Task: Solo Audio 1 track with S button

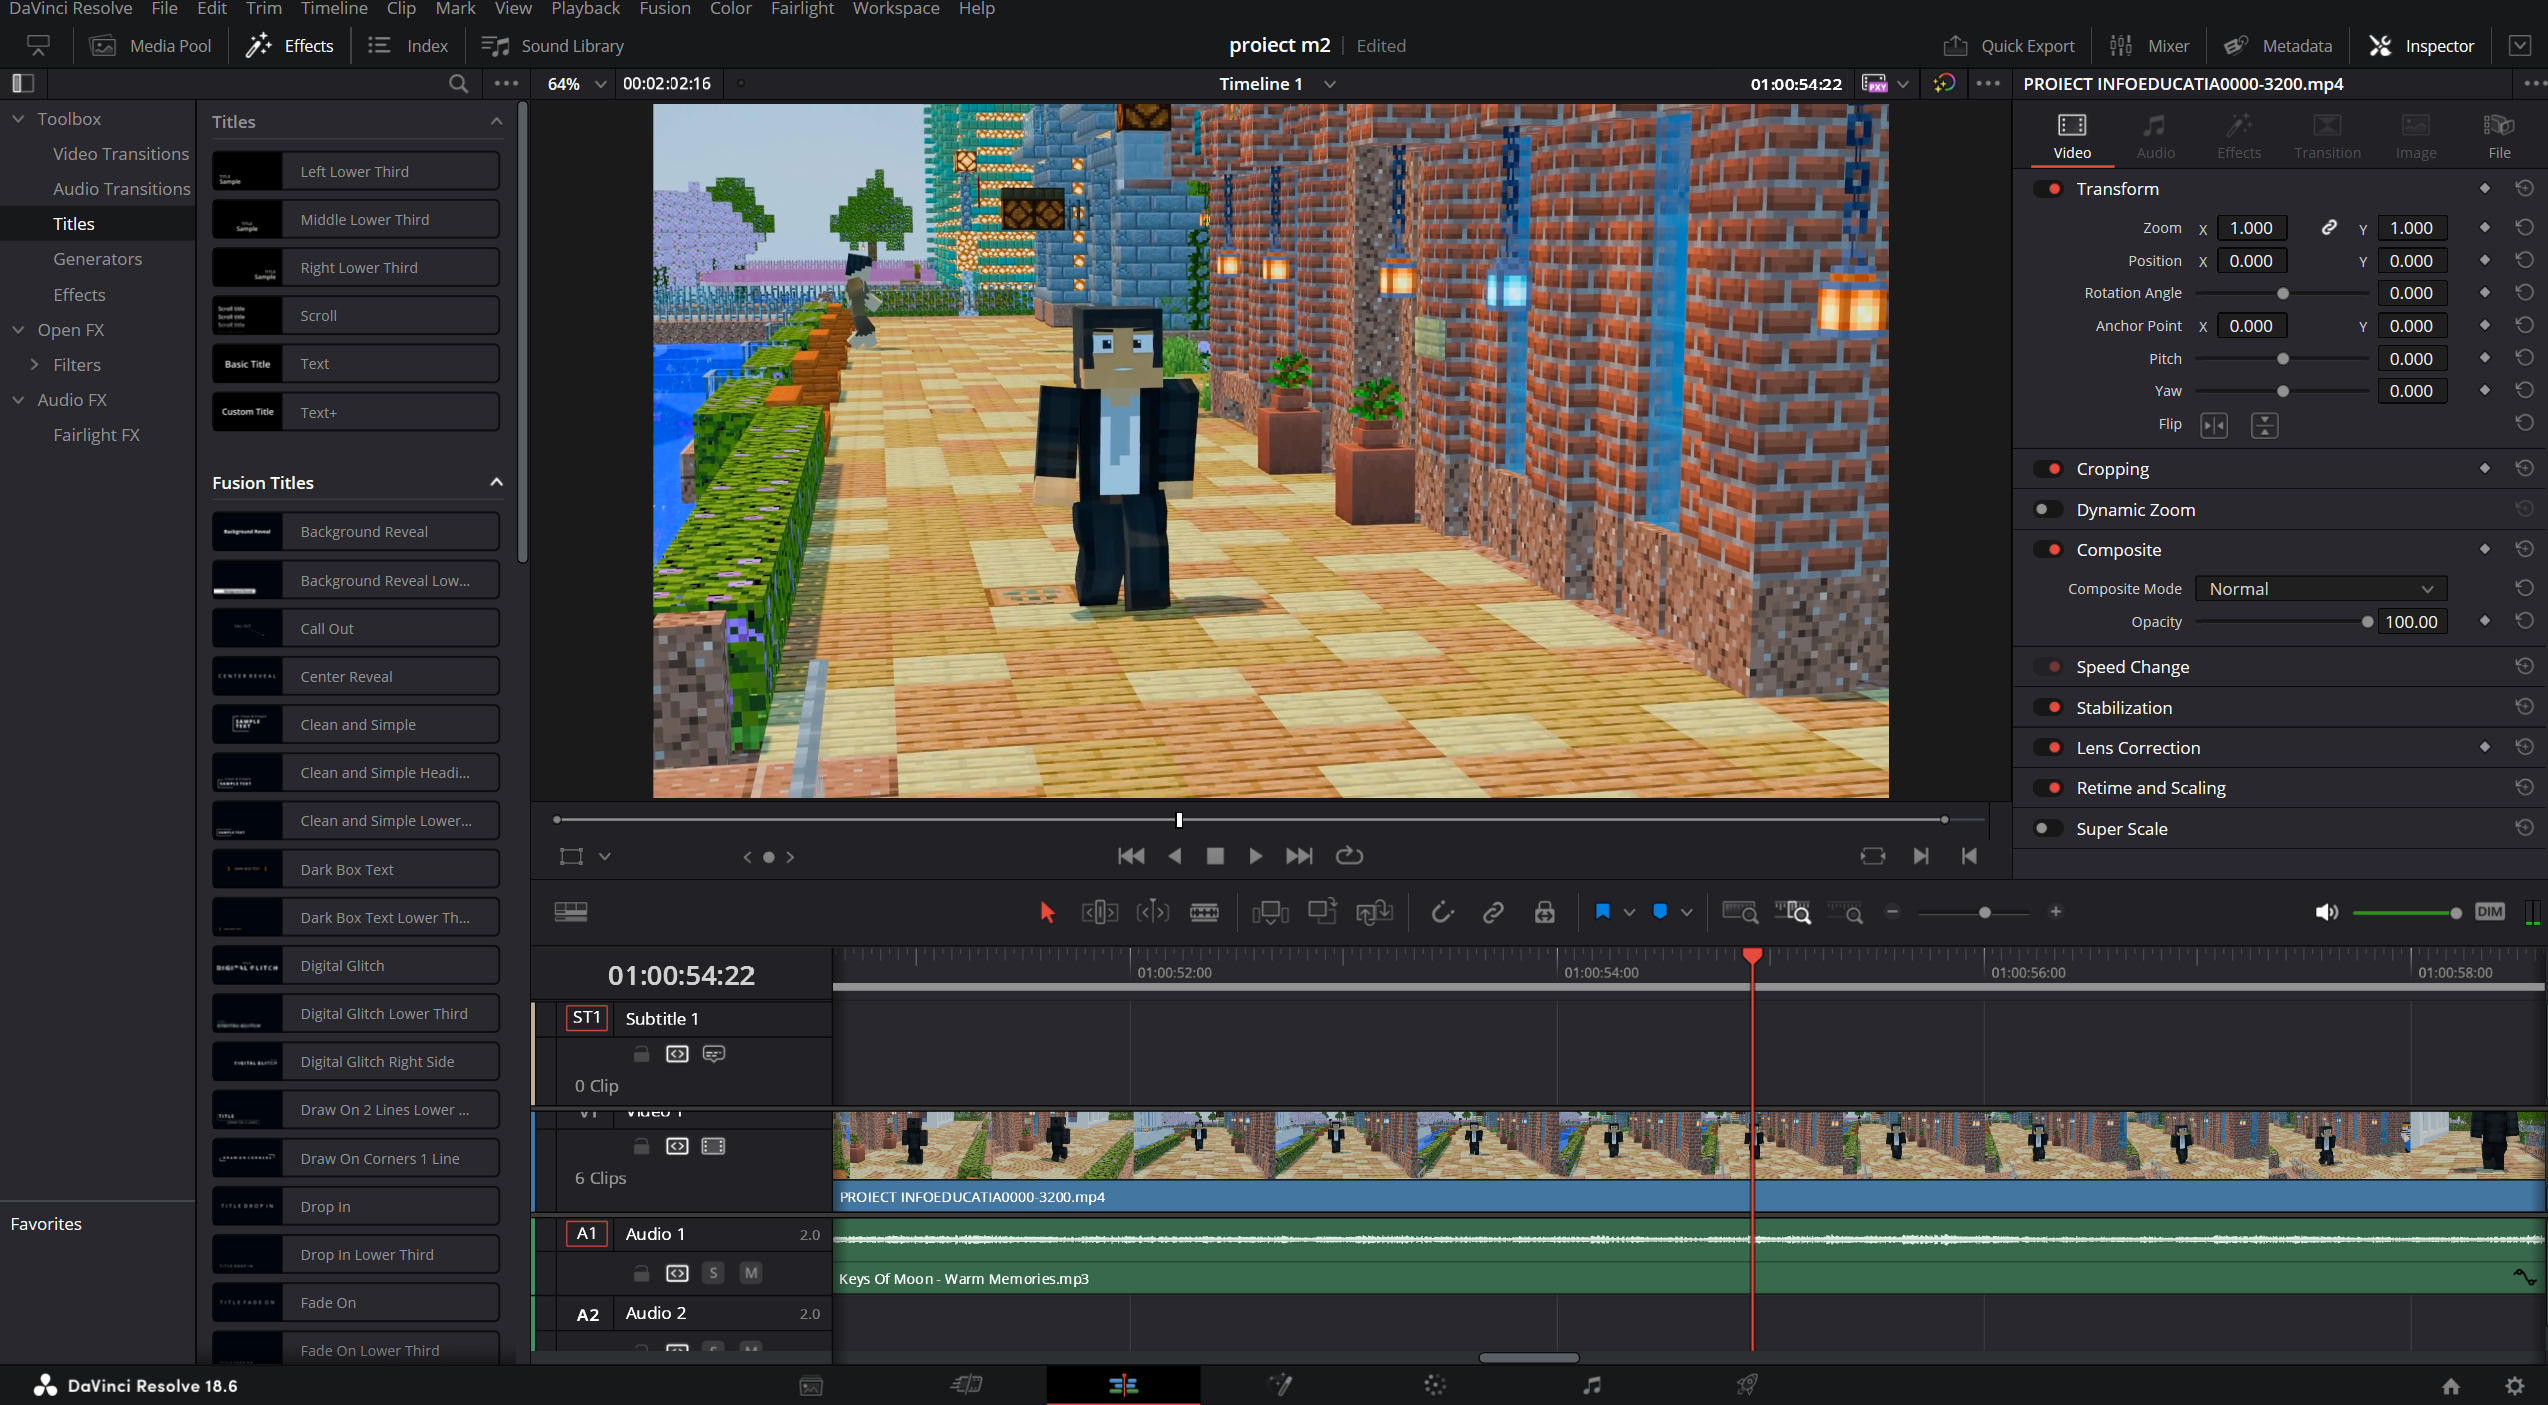Action: (713, 1273)
